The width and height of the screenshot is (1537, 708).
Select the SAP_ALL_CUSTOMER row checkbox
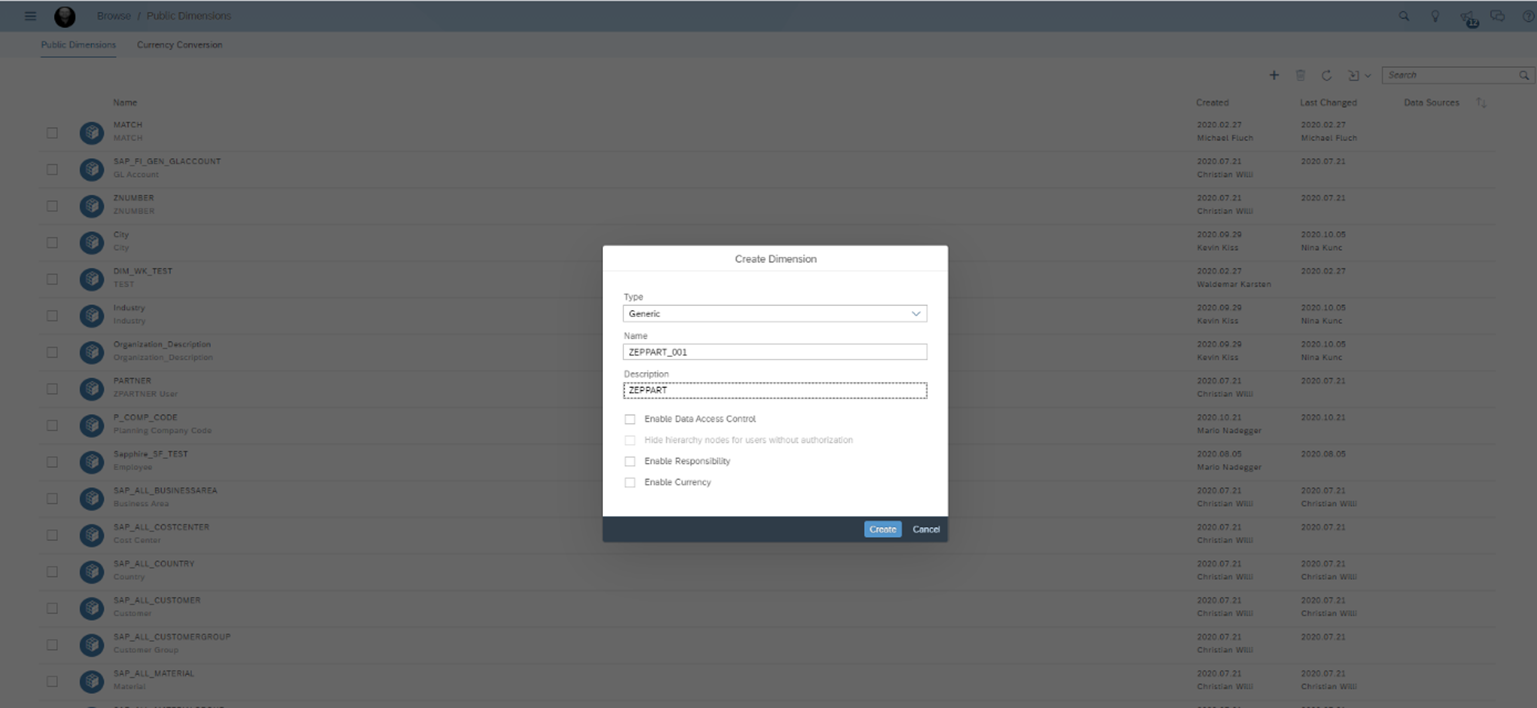[52, 607]
